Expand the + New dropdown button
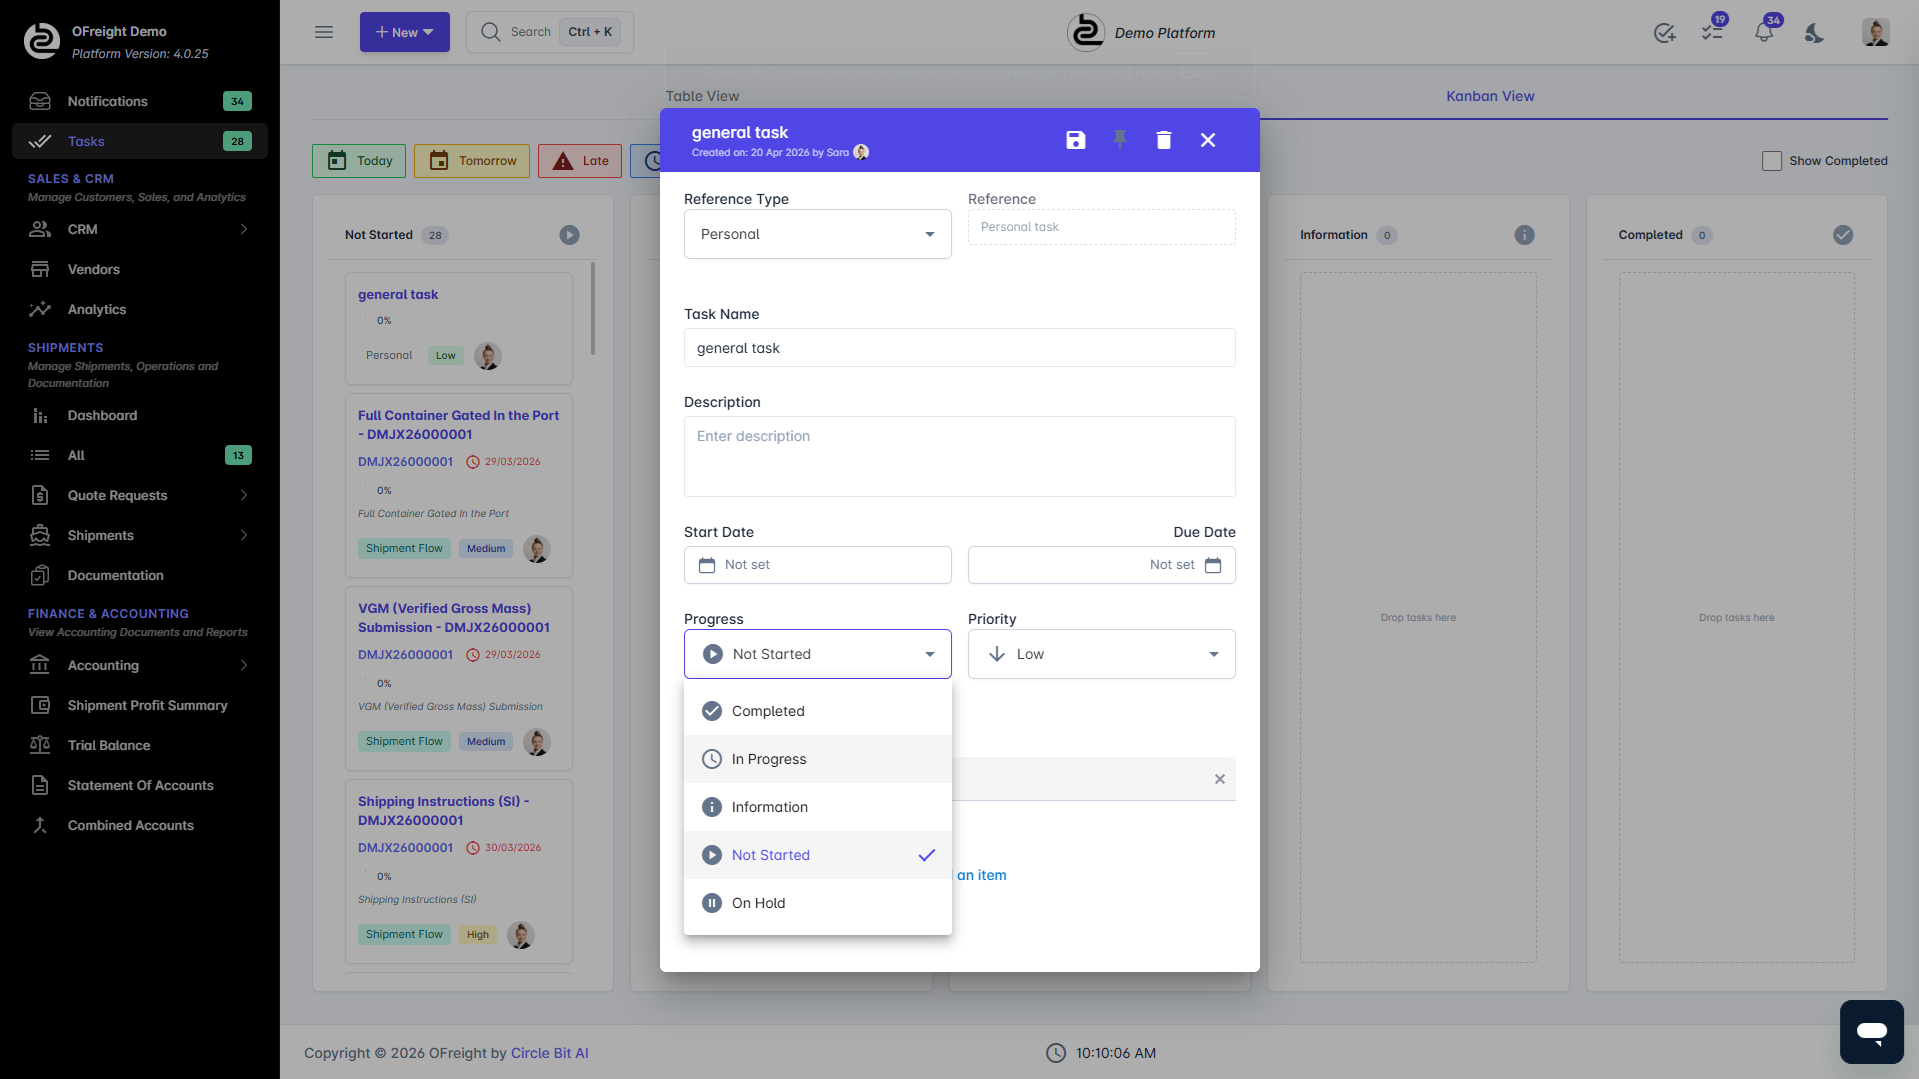The width and height of the screenshot is (1919, 1079). (x=404, y=32)
